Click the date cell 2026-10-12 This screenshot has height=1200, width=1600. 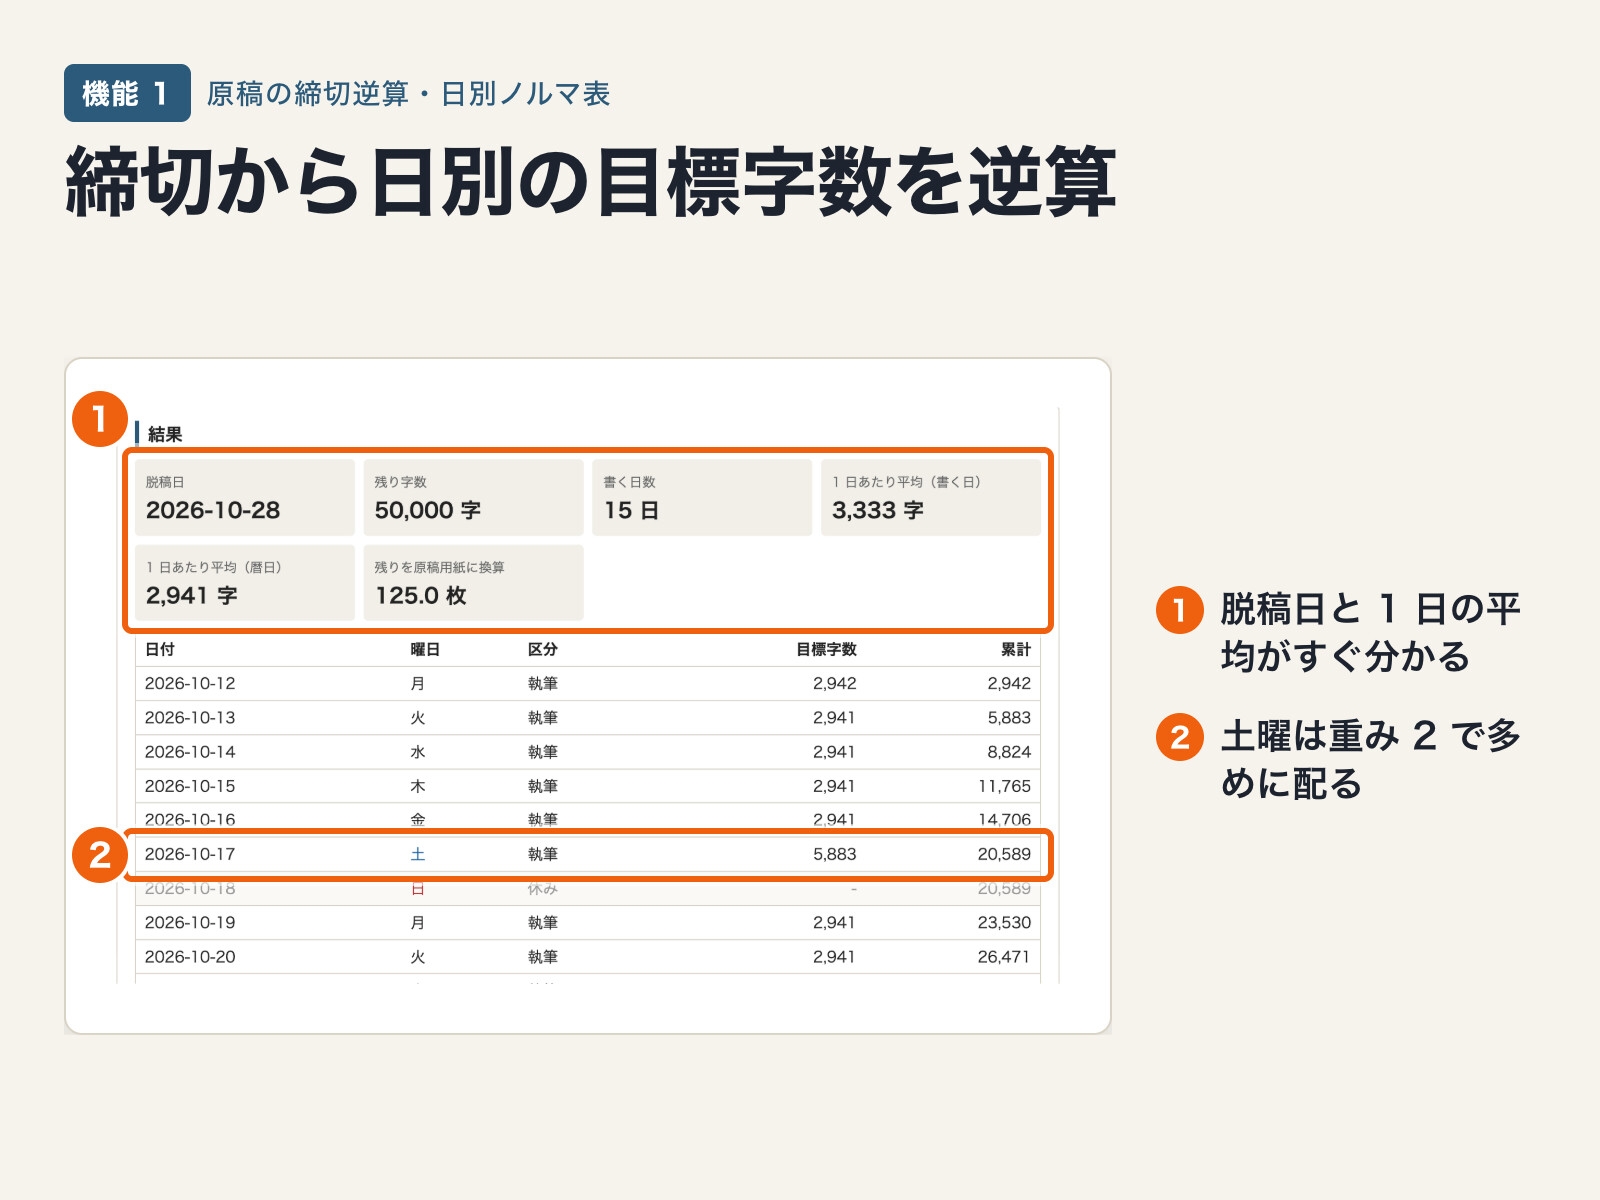click(190, 684)
